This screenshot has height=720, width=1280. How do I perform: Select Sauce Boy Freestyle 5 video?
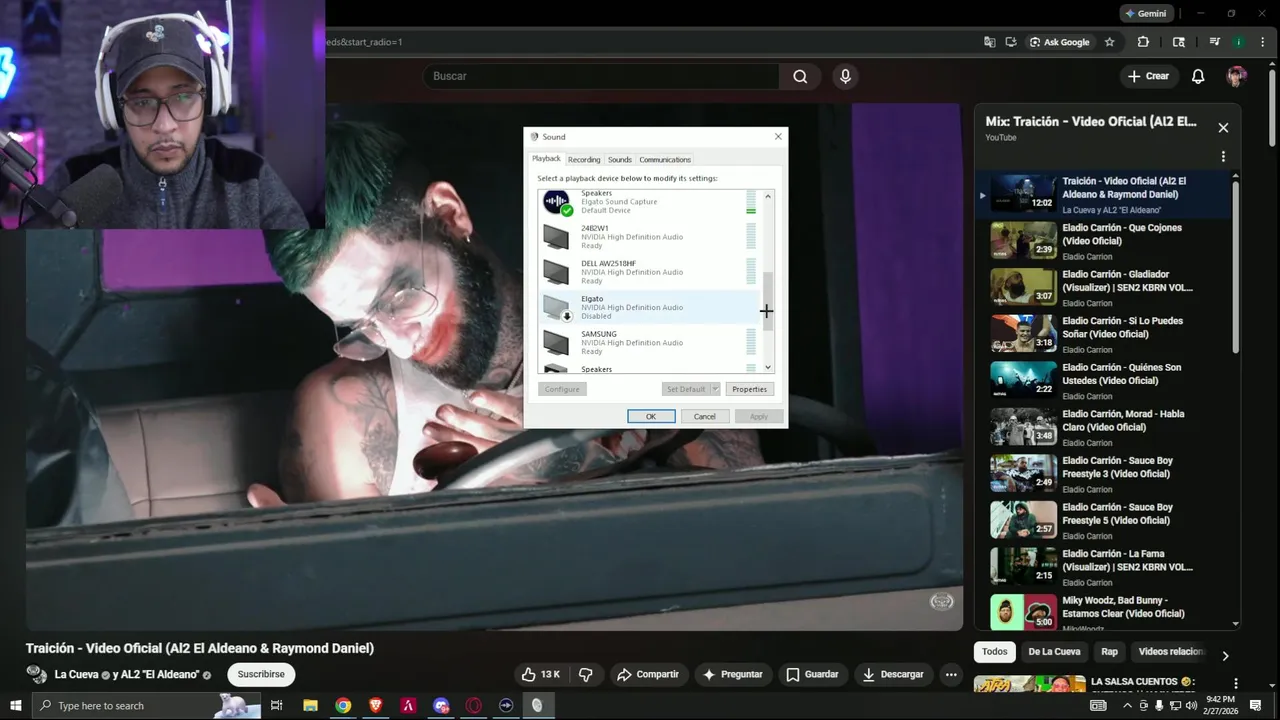coord(1105,520)
